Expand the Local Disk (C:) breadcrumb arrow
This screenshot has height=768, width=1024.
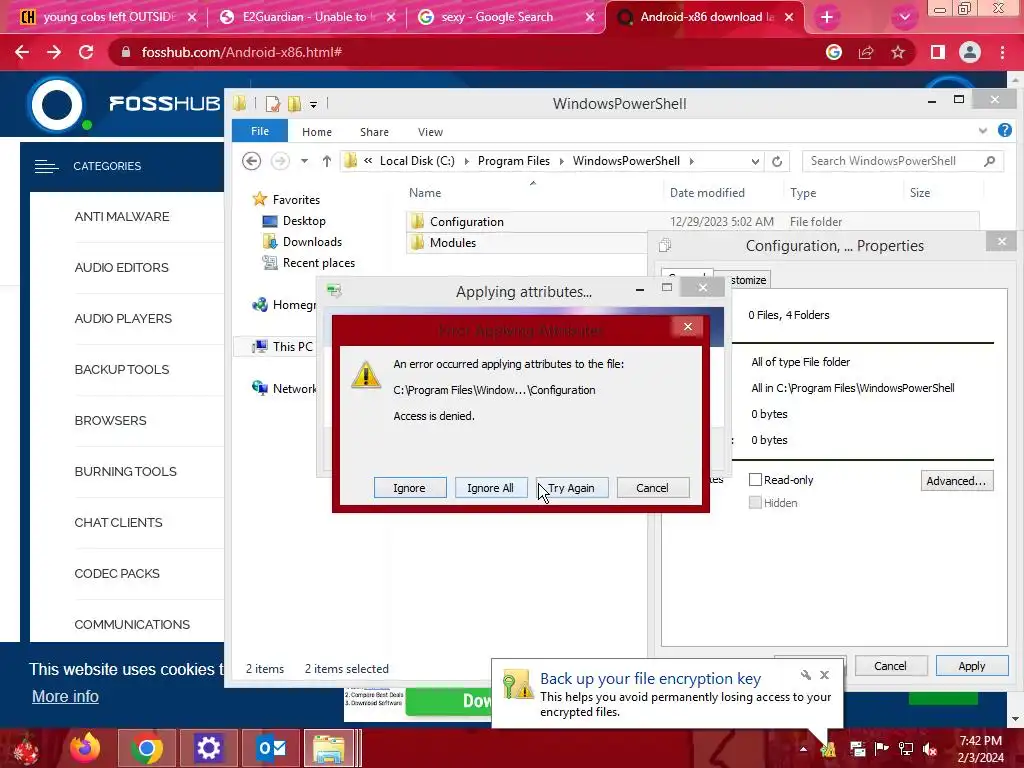click(x=466, y=161)
